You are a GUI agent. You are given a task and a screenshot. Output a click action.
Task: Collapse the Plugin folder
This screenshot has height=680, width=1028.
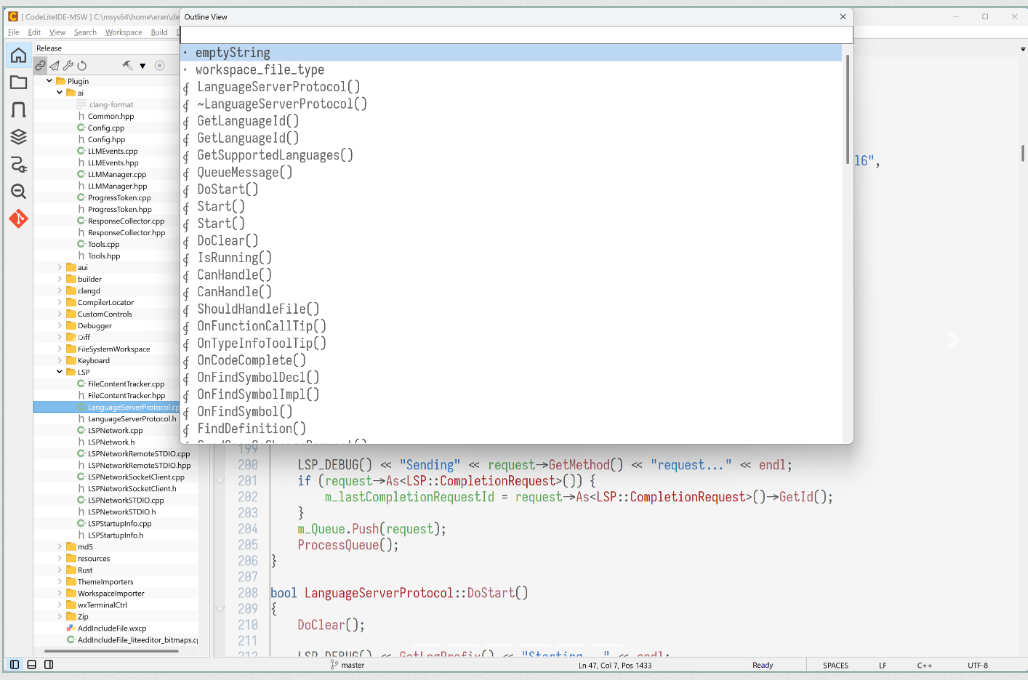tap(49, 81)
